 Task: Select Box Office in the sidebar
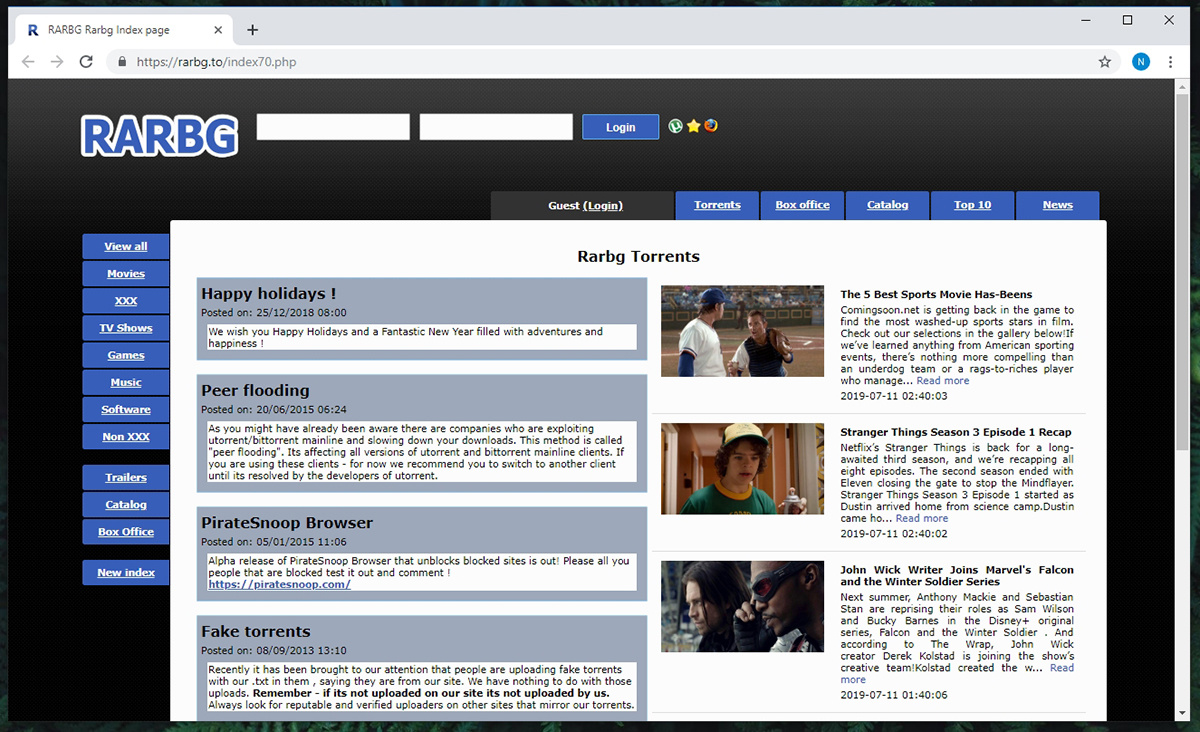[126, 532]
